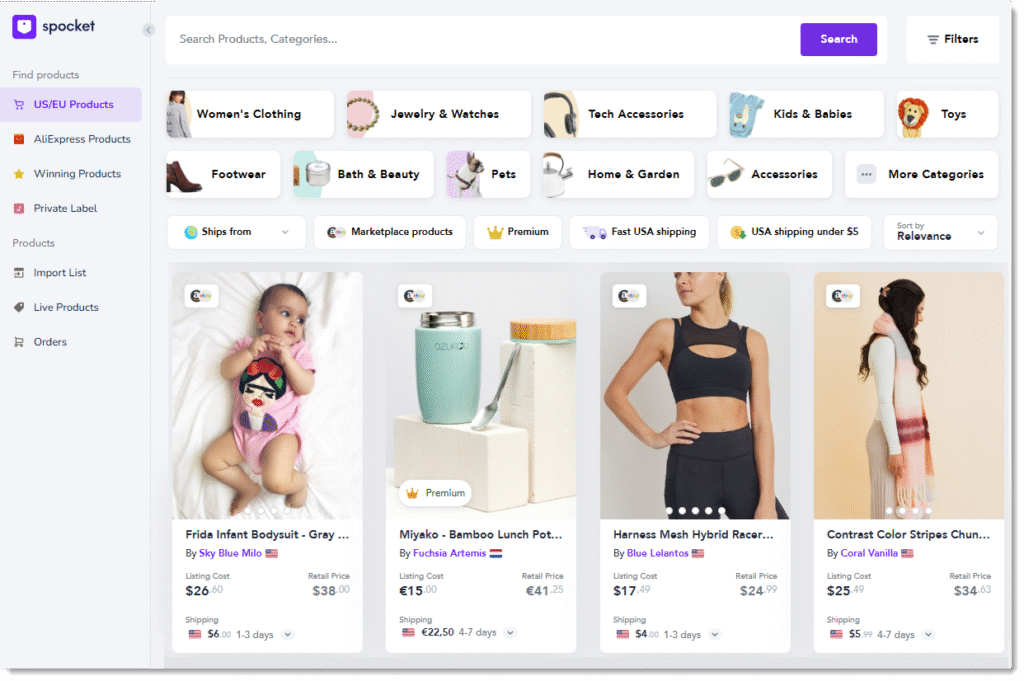Click the Spocket logo icon
Viewport: 1024px width, 681px height.
coord(24,27)
